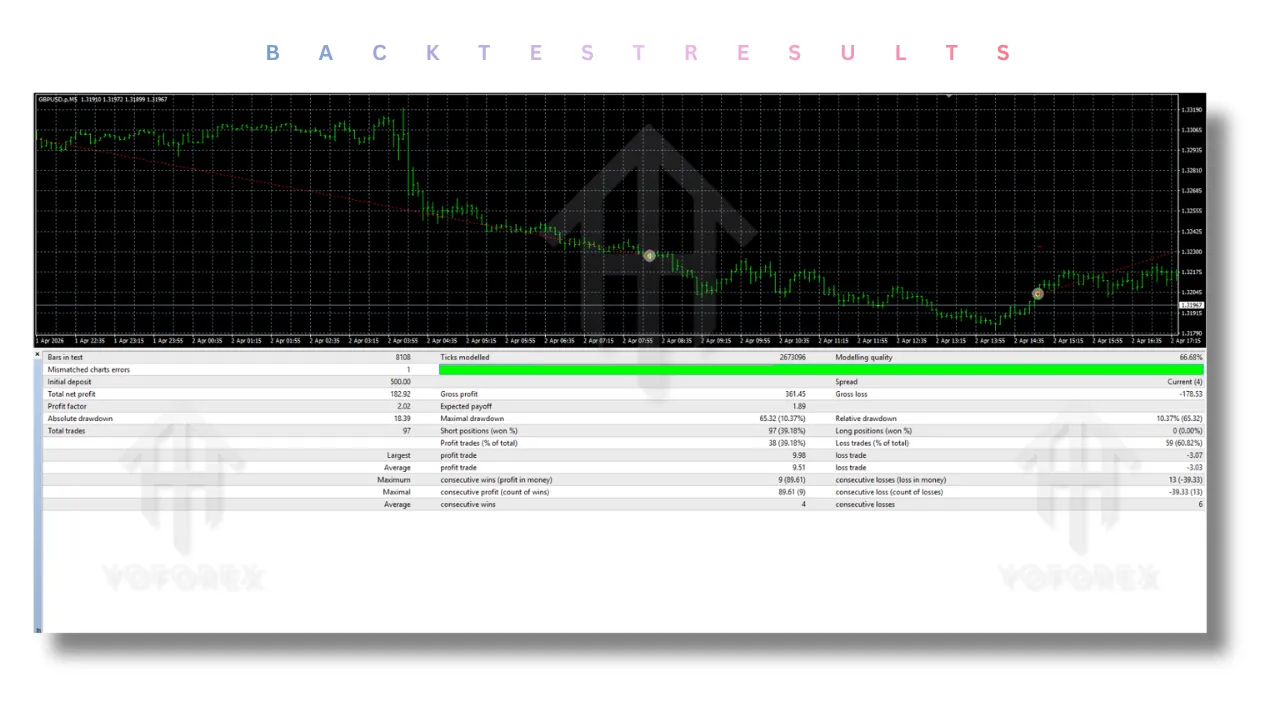The image size is (1280, 720).
Task: Select the net profit value 182.92
Action: coord(400,394)
